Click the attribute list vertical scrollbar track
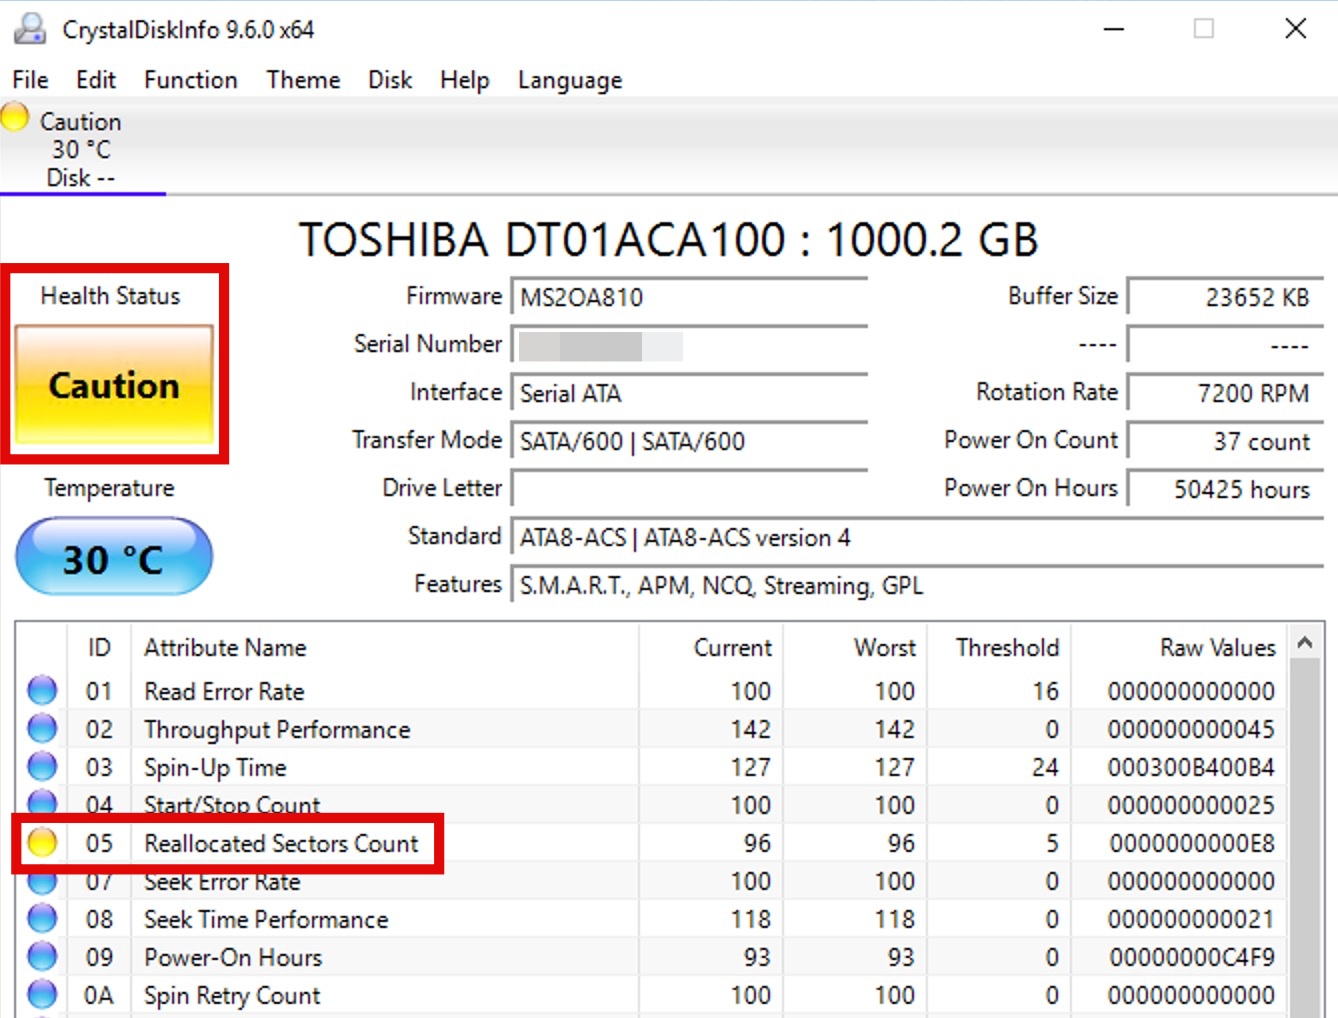1338x1018 pixels. tap(1304, 838)
